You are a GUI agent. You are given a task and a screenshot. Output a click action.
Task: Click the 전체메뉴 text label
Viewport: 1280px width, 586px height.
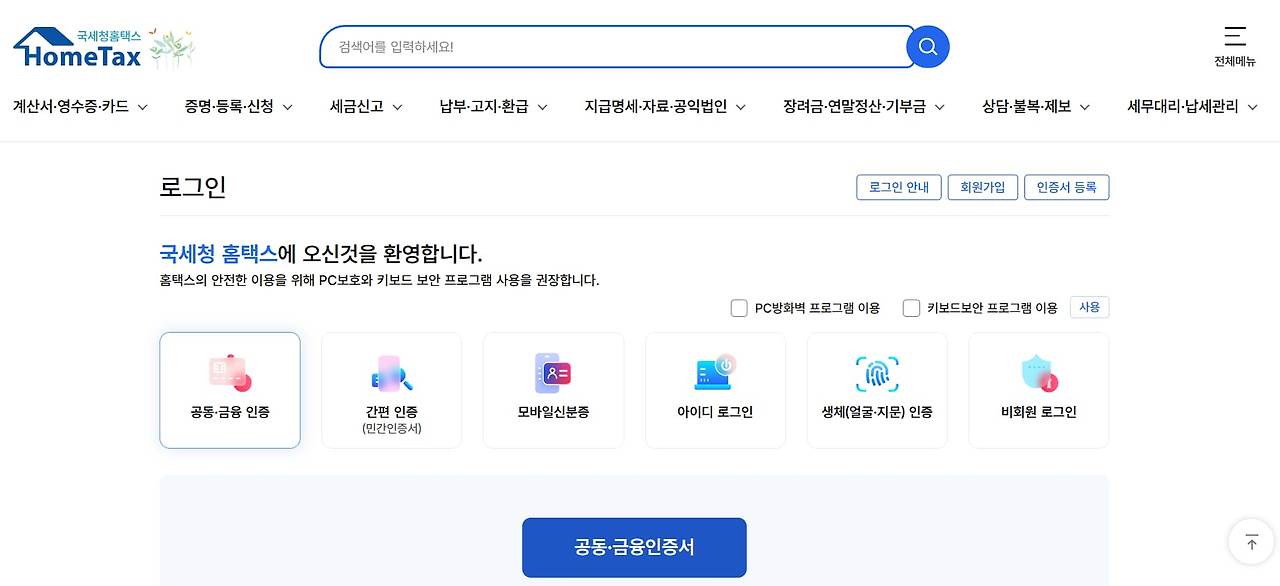(1235, 61)
